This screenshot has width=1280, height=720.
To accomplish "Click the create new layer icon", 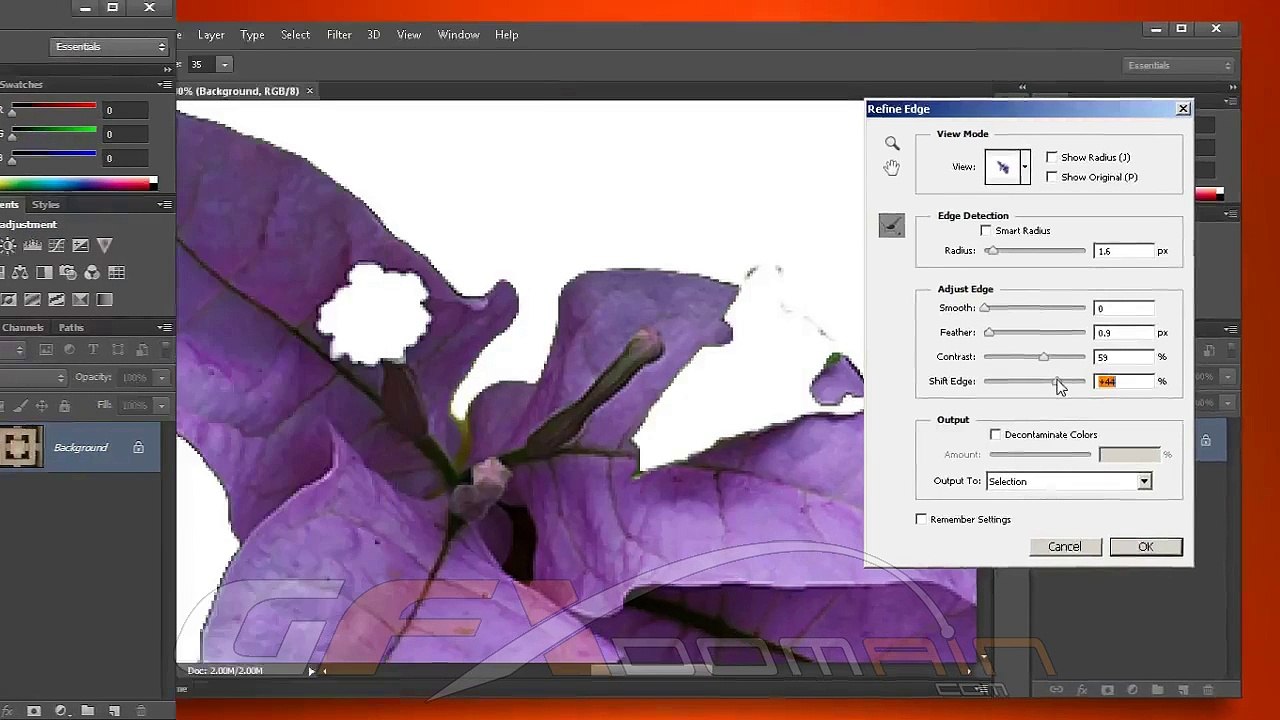I will (114, 710).
